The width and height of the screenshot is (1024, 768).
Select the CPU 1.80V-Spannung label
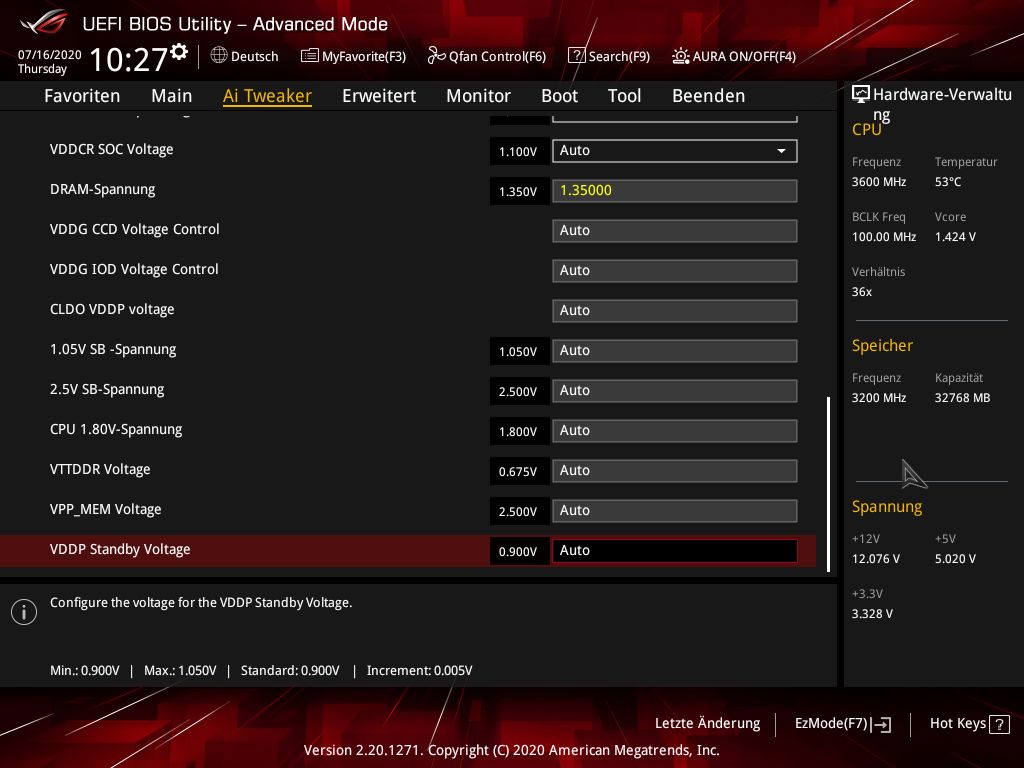tap(116, 429)
